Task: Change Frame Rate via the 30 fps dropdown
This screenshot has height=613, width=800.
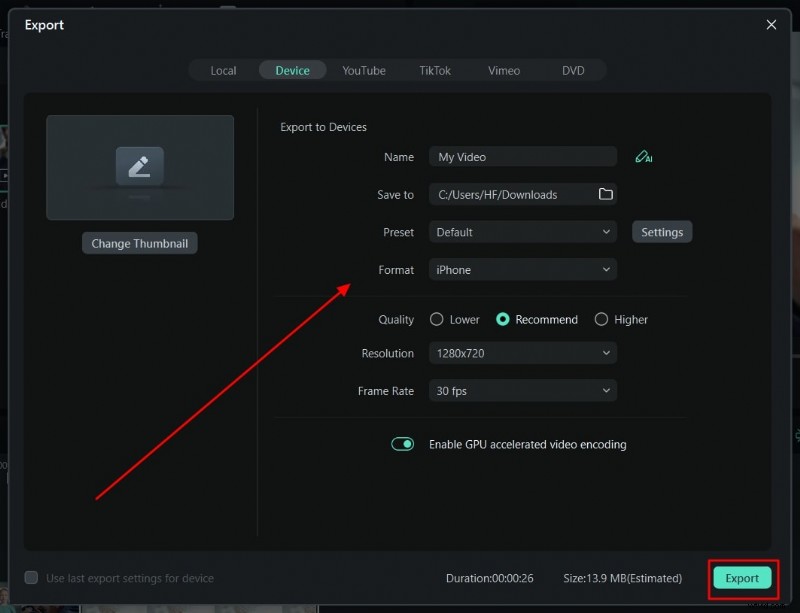Action: pos(522,390)
